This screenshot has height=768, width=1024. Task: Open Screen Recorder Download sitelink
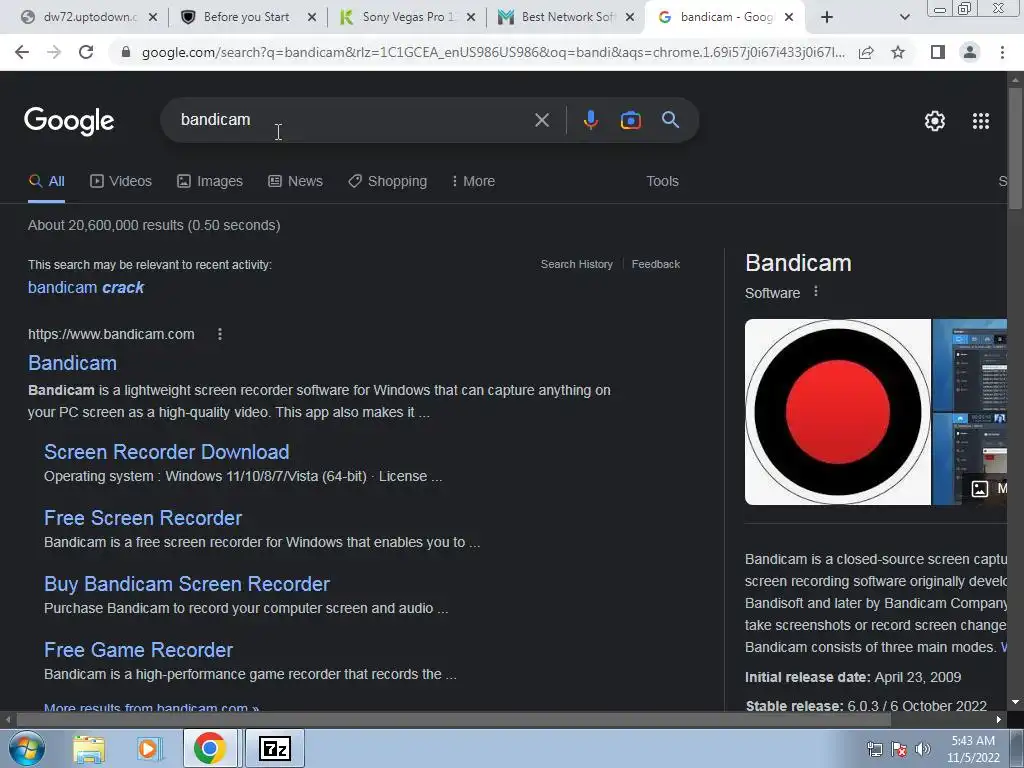coord(167,452)
